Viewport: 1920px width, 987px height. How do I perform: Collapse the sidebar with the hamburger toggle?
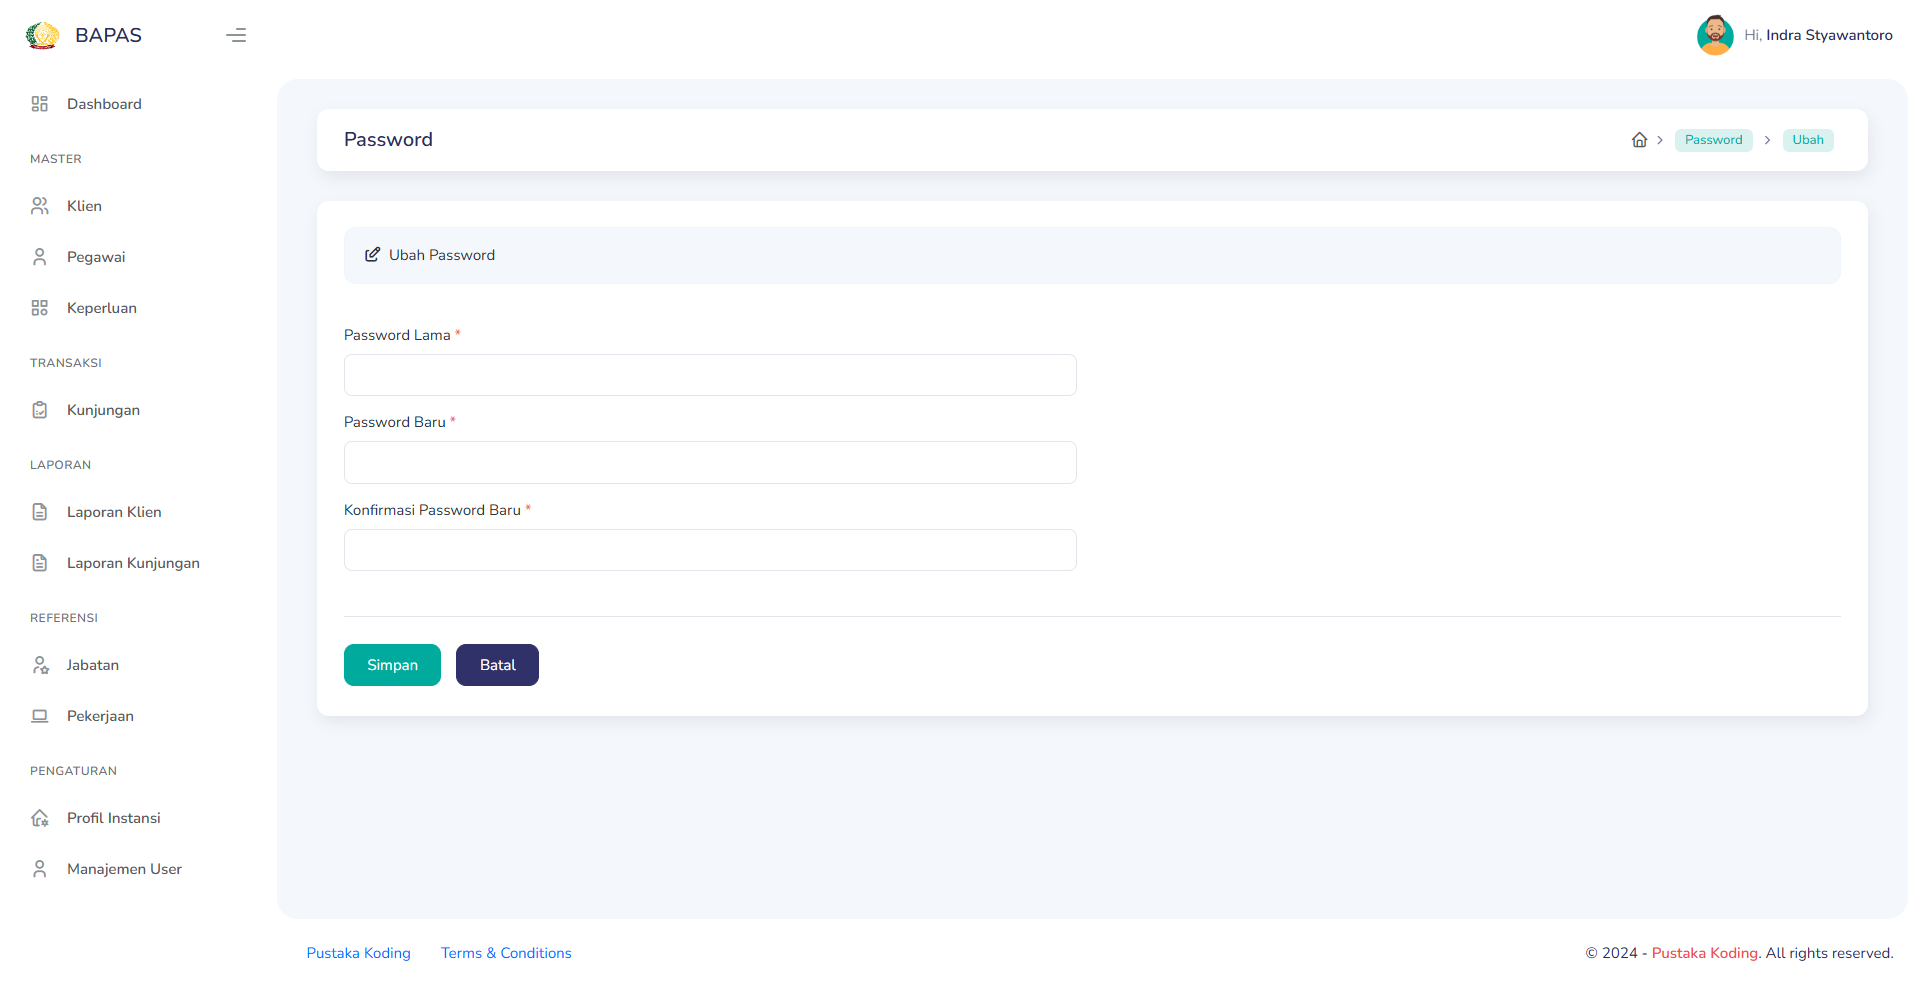[236, 35]
